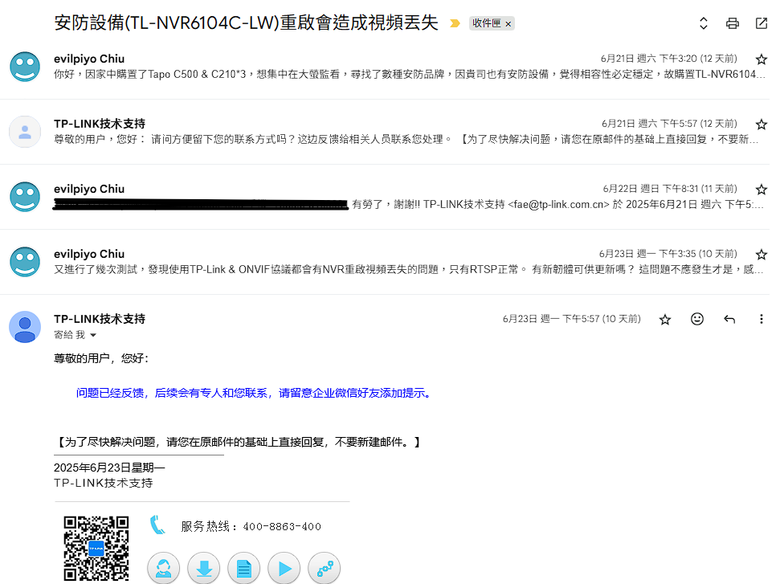Click the network nodes round icon in signature
Screen dimensions: 780x584
coord(324,568)
